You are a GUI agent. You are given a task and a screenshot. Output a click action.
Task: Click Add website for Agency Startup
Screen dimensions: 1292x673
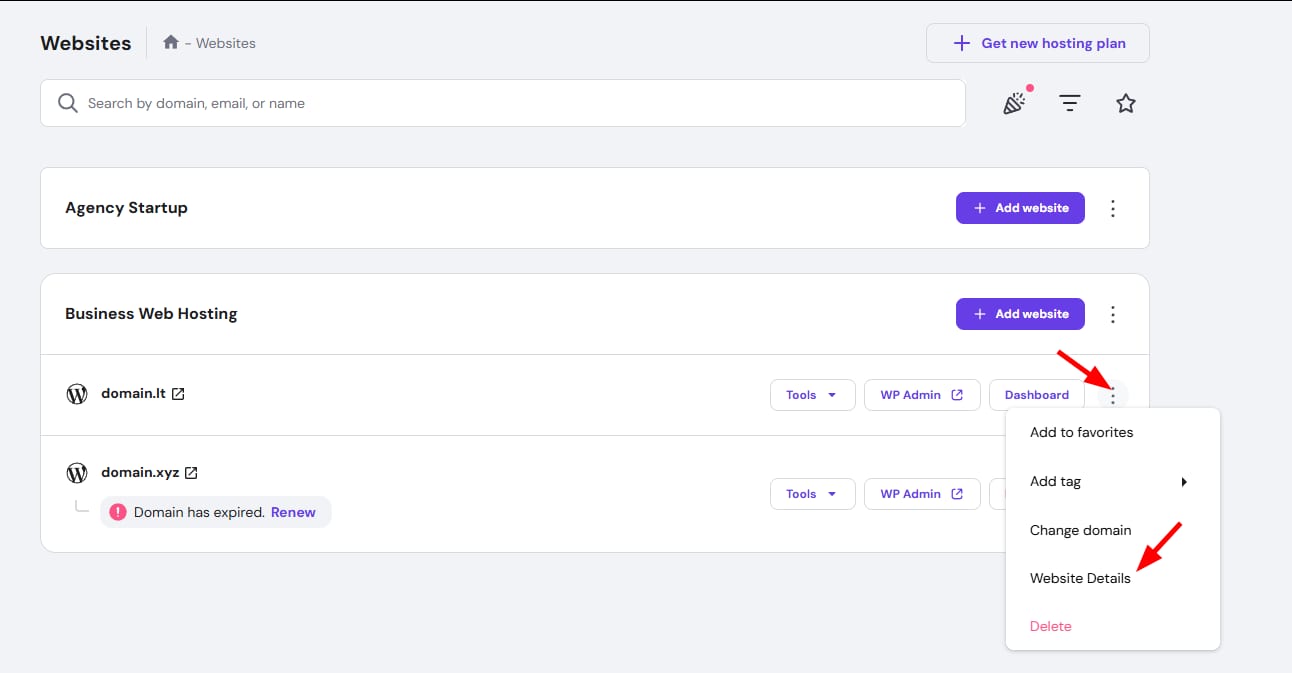1020,208
